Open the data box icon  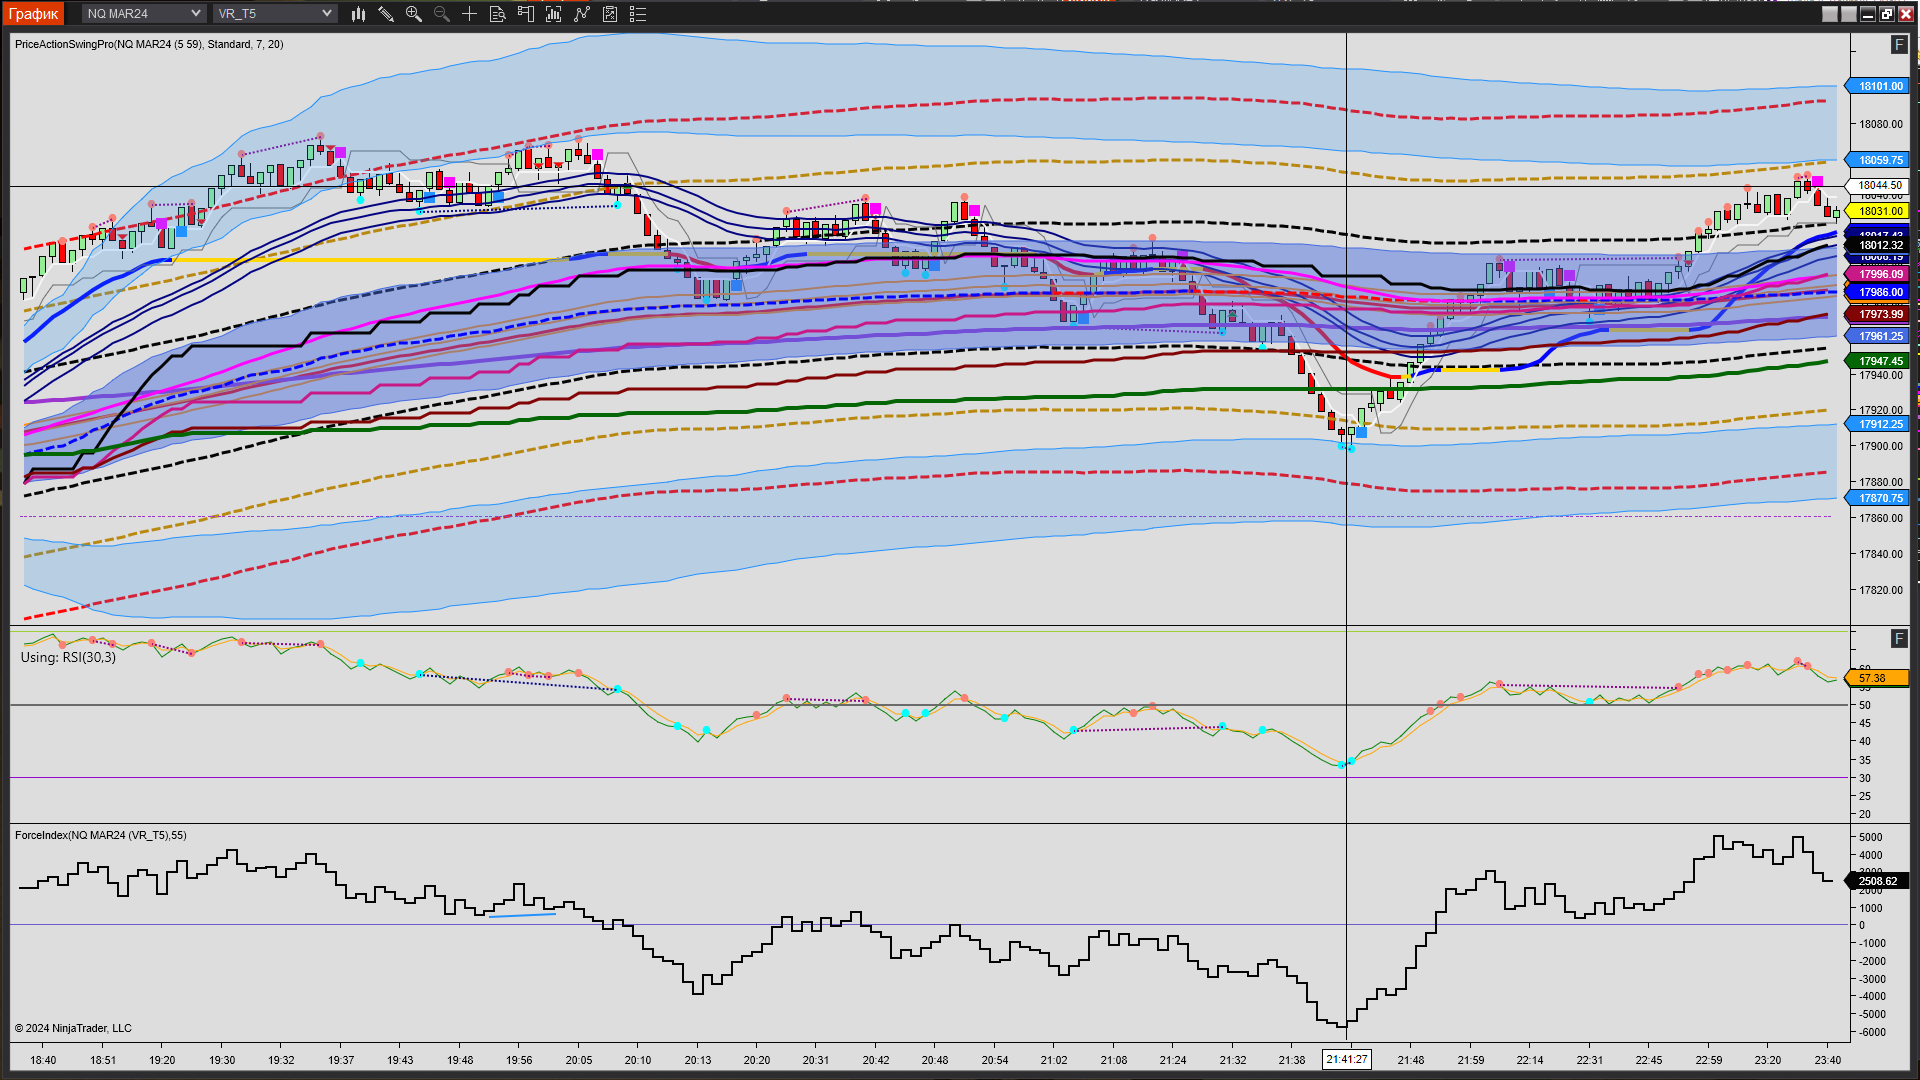pos(497,14)
